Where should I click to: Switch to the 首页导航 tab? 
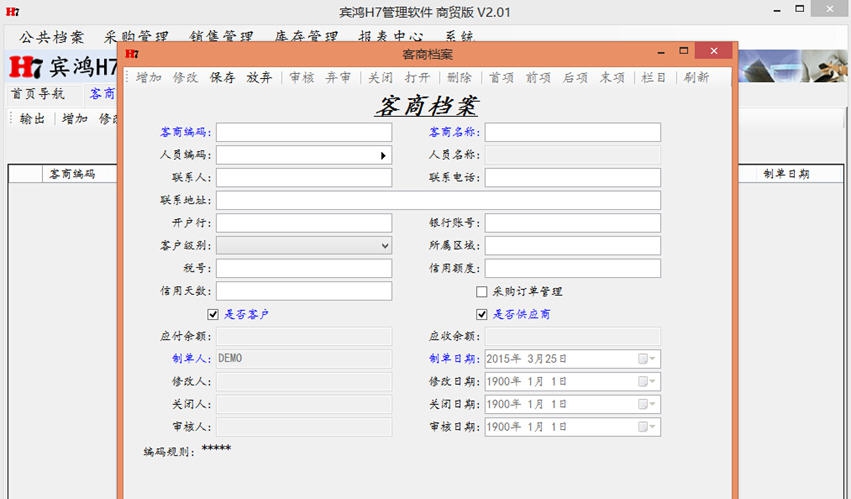38,94
